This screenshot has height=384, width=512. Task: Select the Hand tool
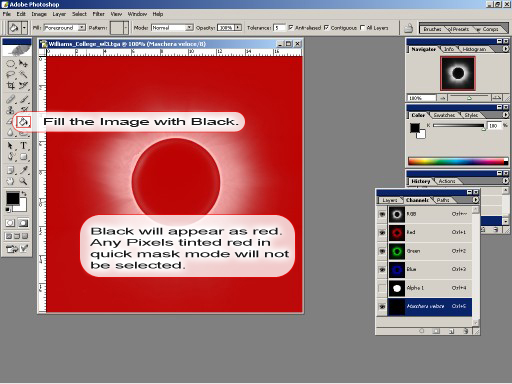(x=10, y=181)
